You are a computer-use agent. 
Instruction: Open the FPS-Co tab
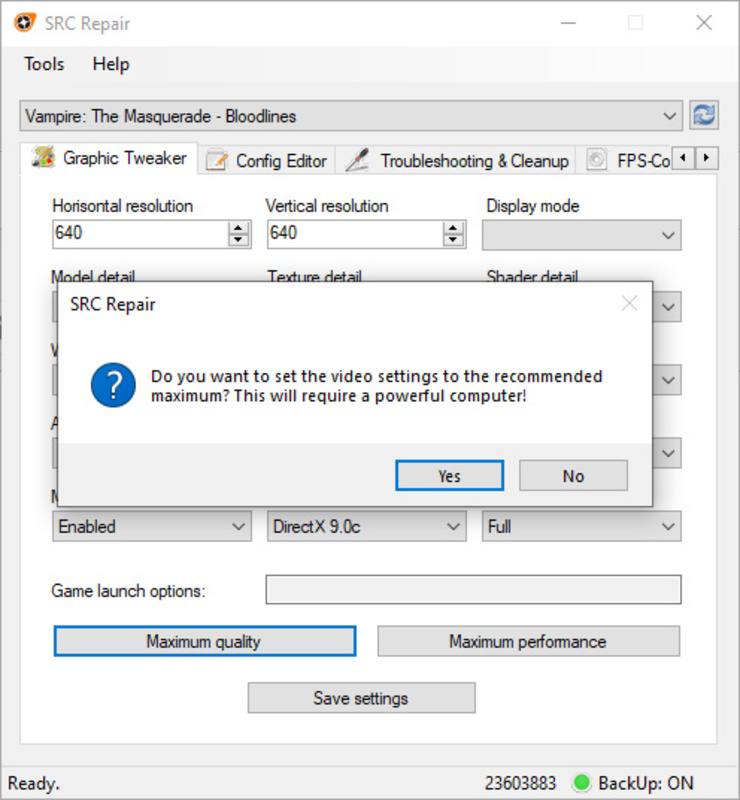(x=625, y=161)
